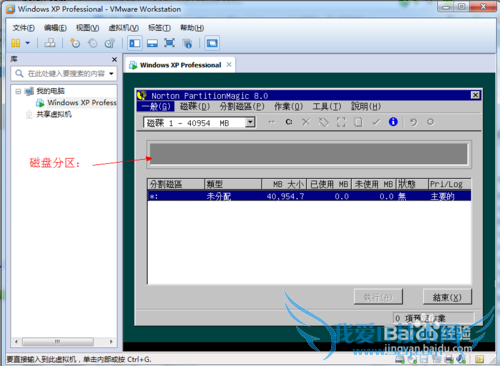Click the library search input field
500x366 pixels.
click(64, 74)
